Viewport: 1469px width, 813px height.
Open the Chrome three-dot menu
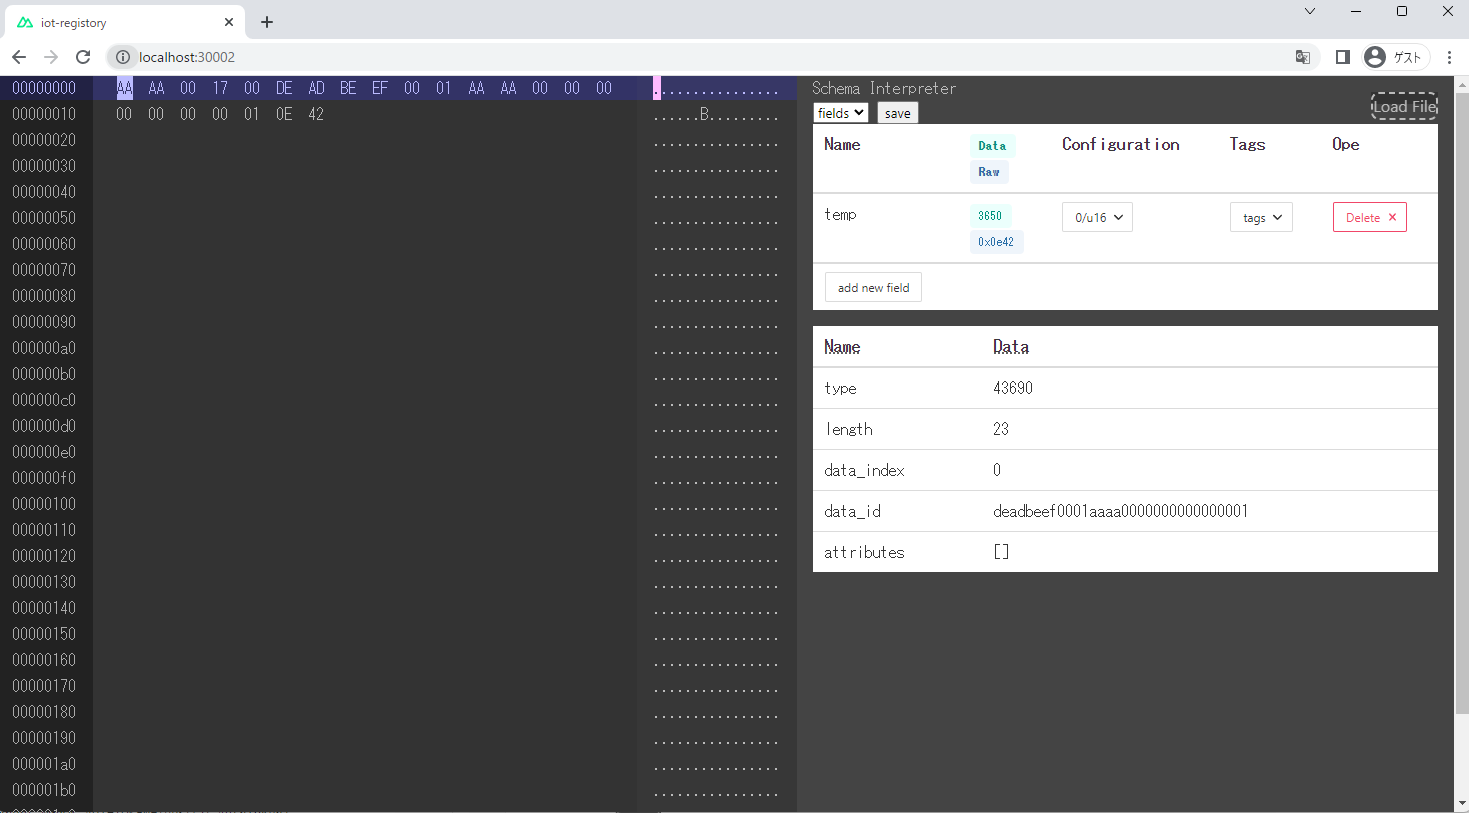1449,57
